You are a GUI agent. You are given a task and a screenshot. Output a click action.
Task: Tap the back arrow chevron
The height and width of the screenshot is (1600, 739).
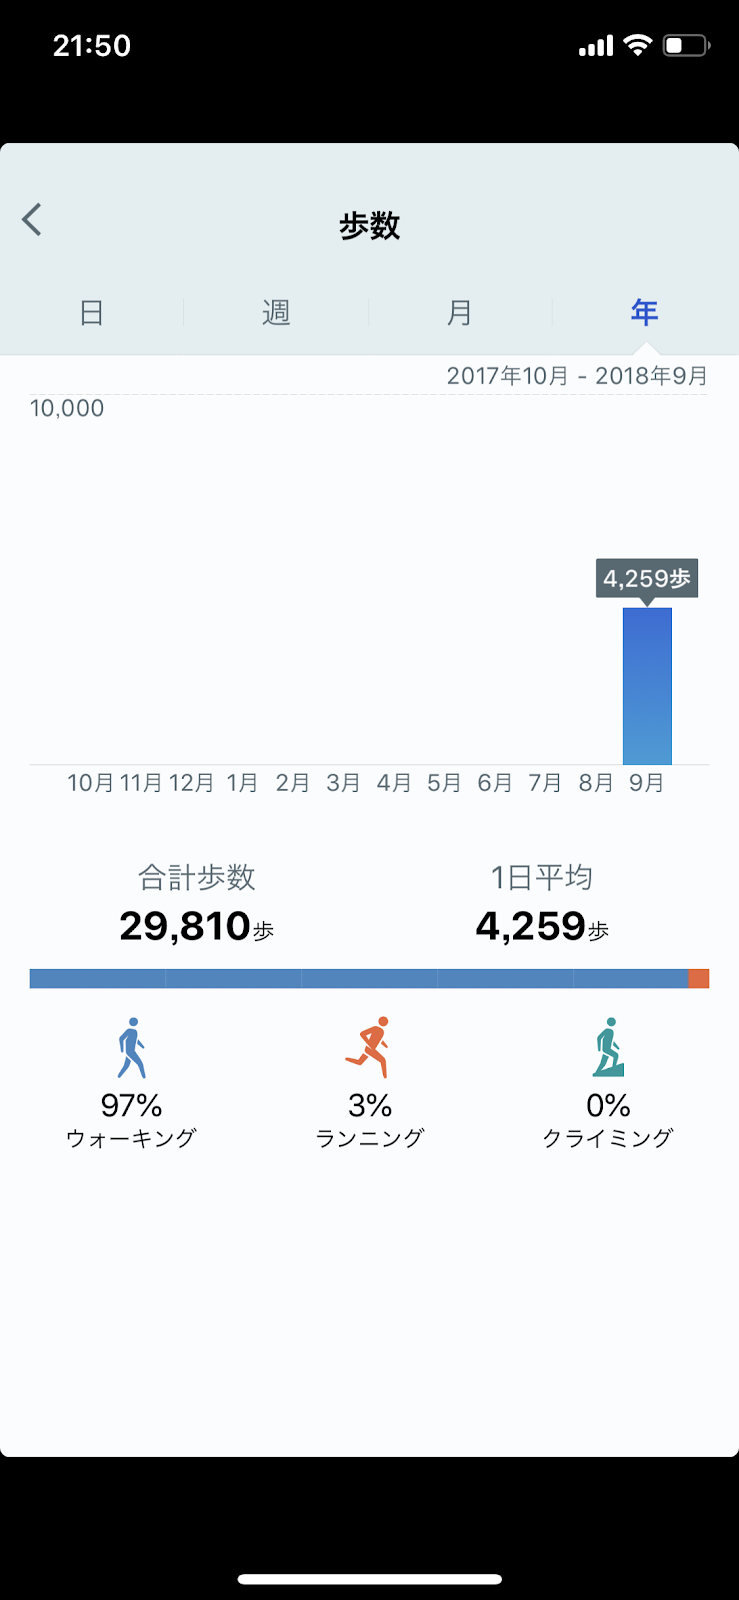click(32, 220)
